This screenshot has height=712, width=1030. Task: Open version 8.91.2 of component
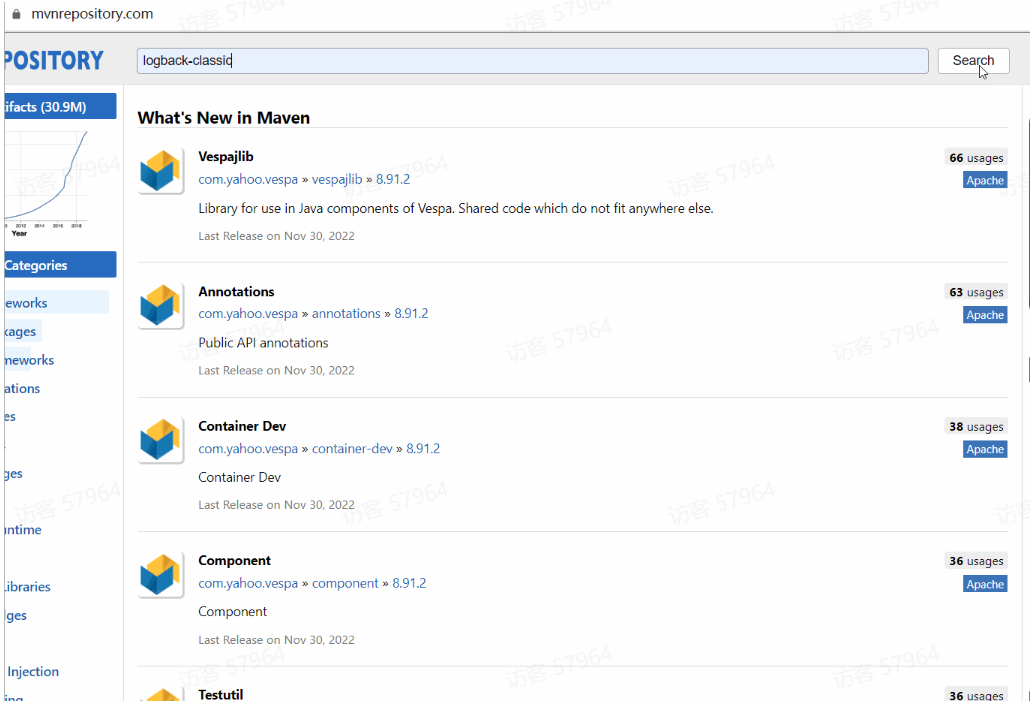pyautogui.click(x=409, y=583)
